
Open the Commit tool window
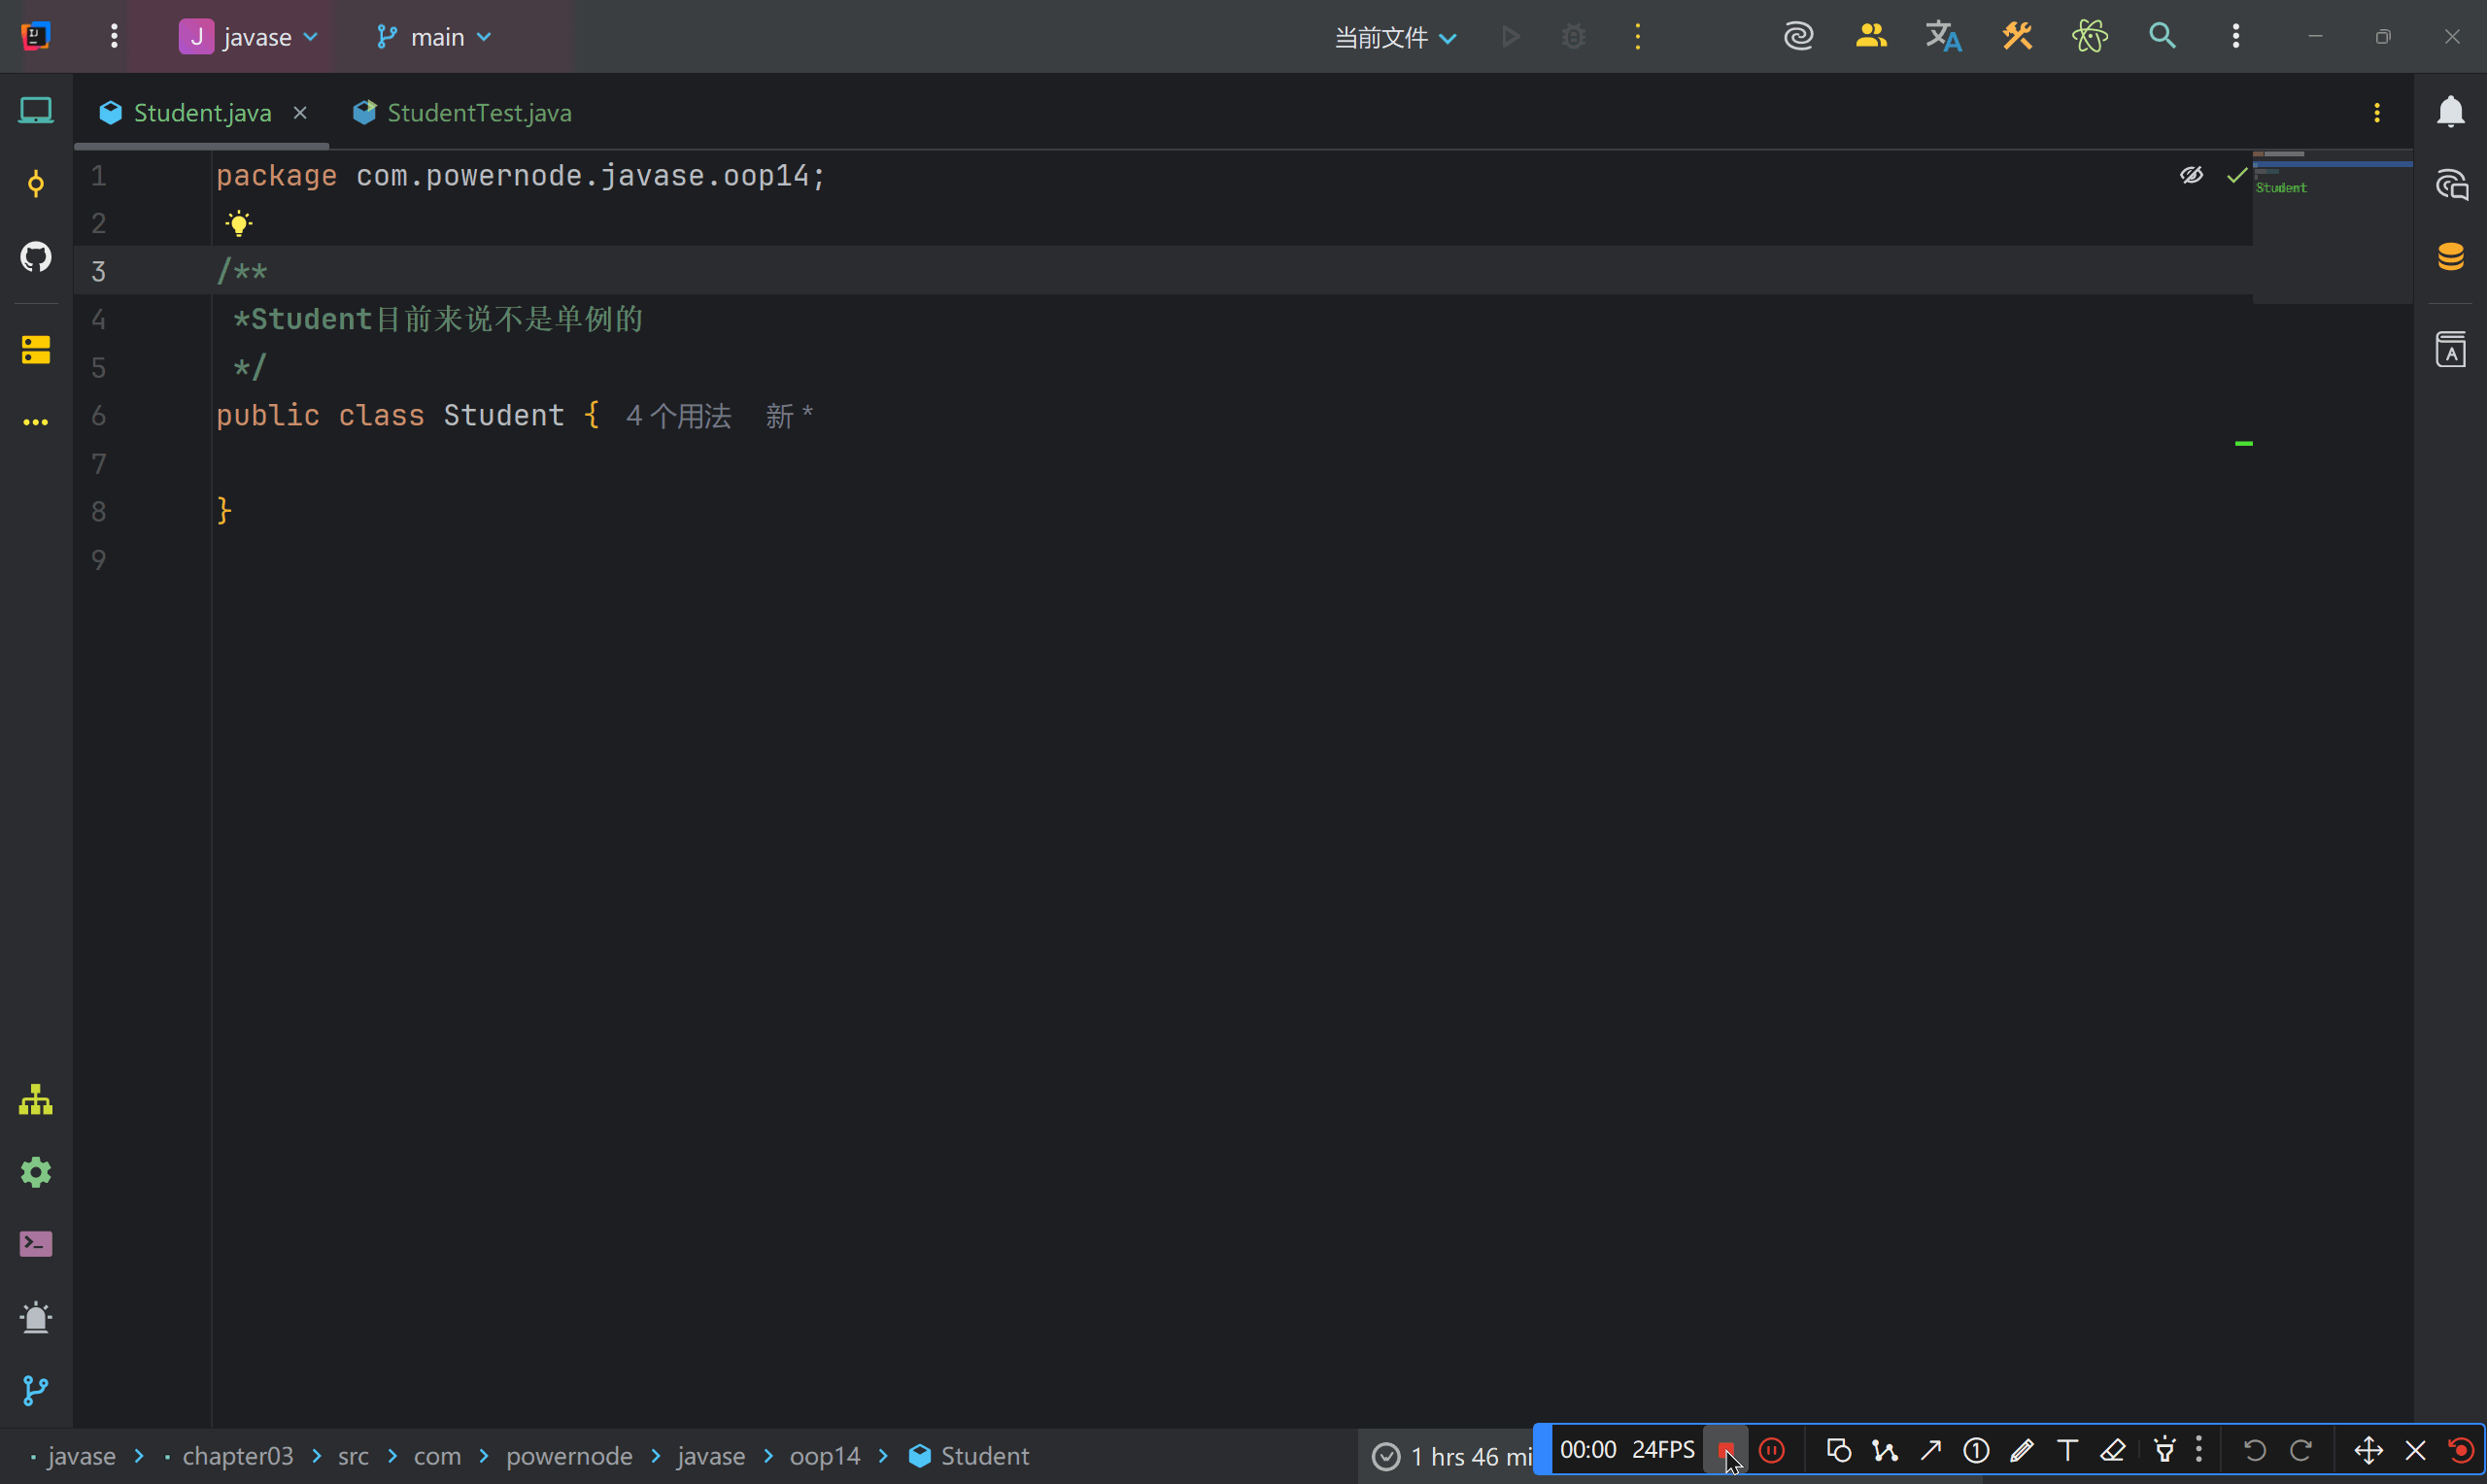click(36, 184)
